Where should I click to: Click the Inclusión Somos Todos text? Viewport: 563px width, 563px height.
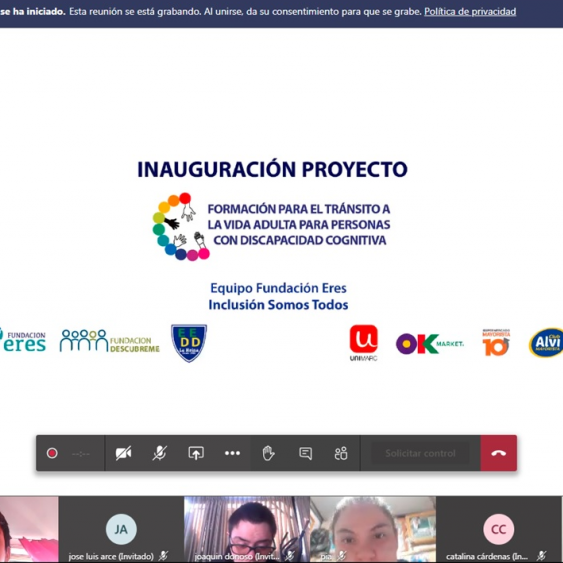pyautogui.click(x=278, y=305)
